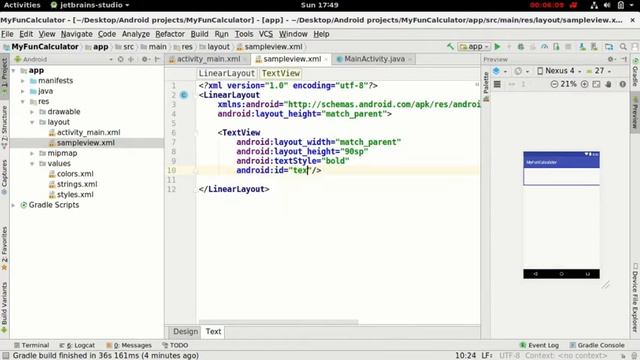The image size is (640, 360).
Task: Open the Event Log
Action: click(539, 345)
